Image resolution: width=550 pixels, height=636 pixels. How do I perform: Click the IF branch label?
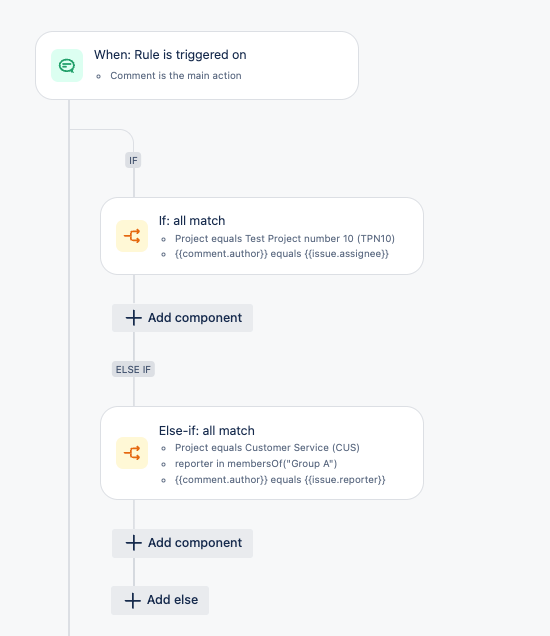tap(133, 161)
